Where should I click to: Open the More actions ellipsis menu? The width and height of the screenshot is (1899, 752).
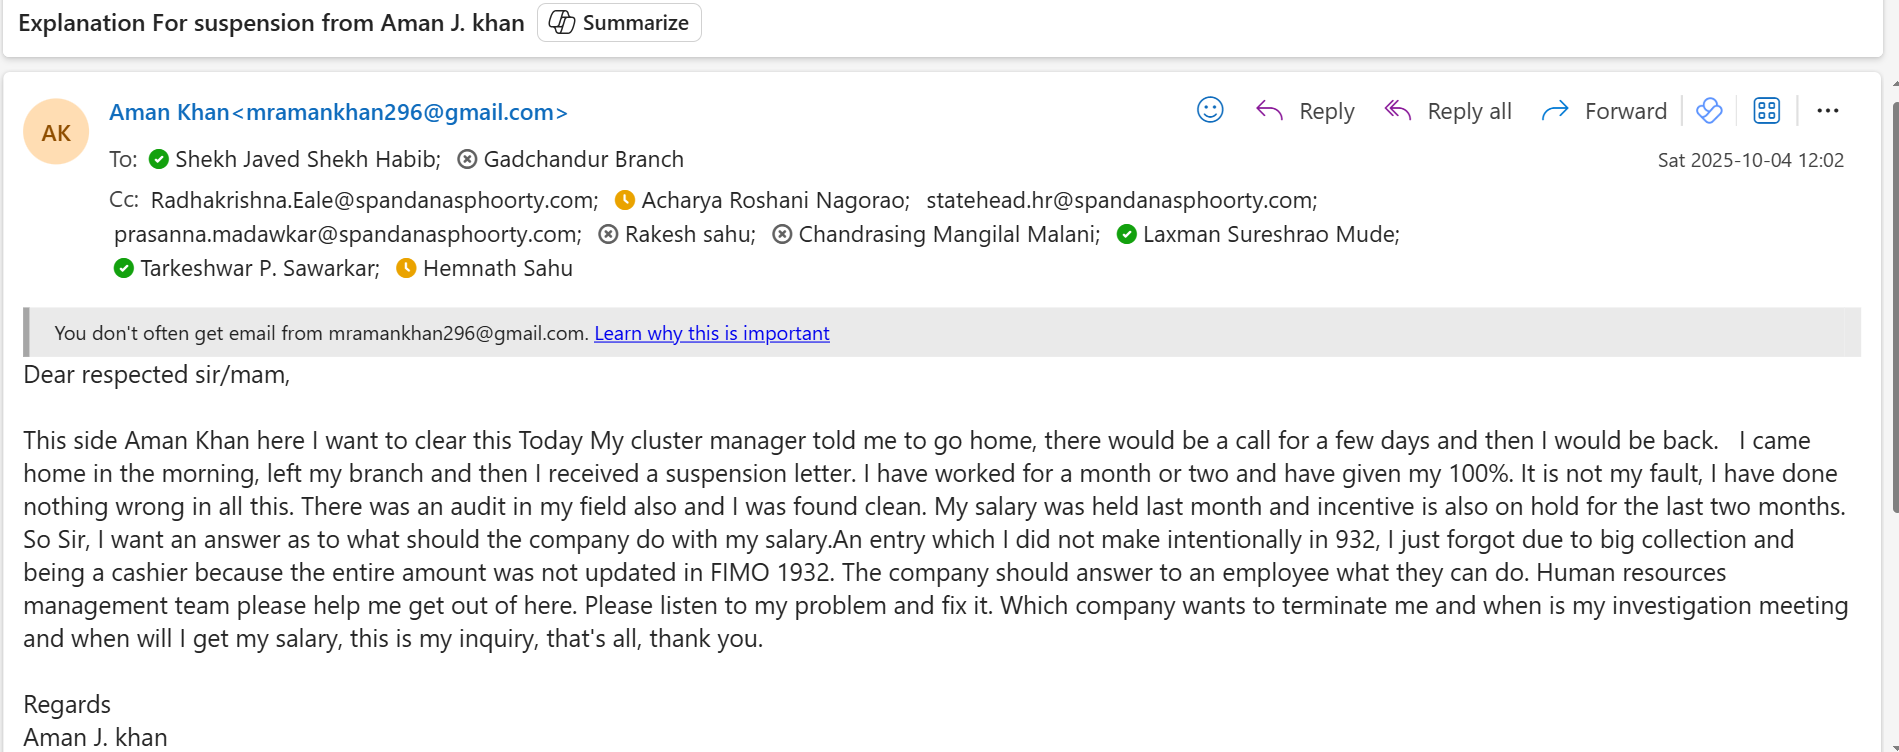[1828, 110]
